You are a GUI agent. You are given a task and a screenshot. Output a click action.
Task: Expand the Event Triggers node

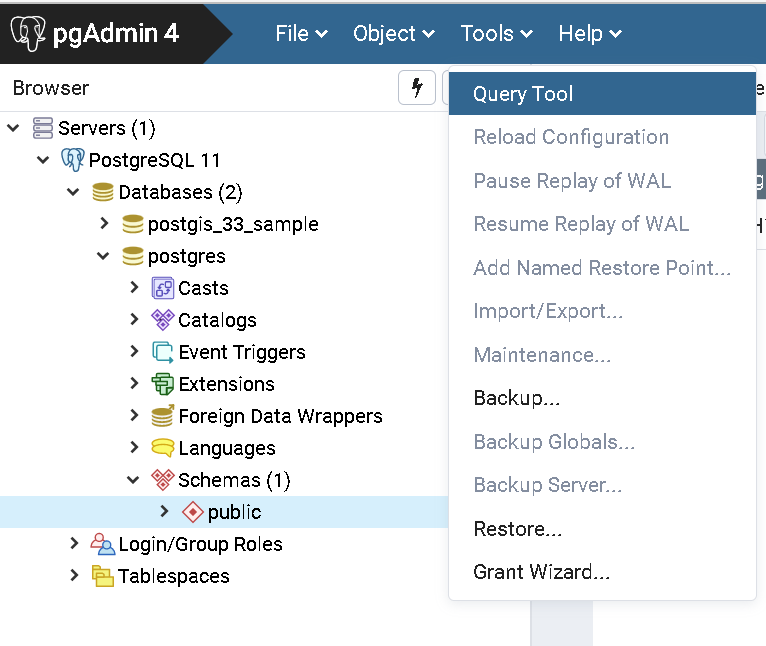click(134, 352)
